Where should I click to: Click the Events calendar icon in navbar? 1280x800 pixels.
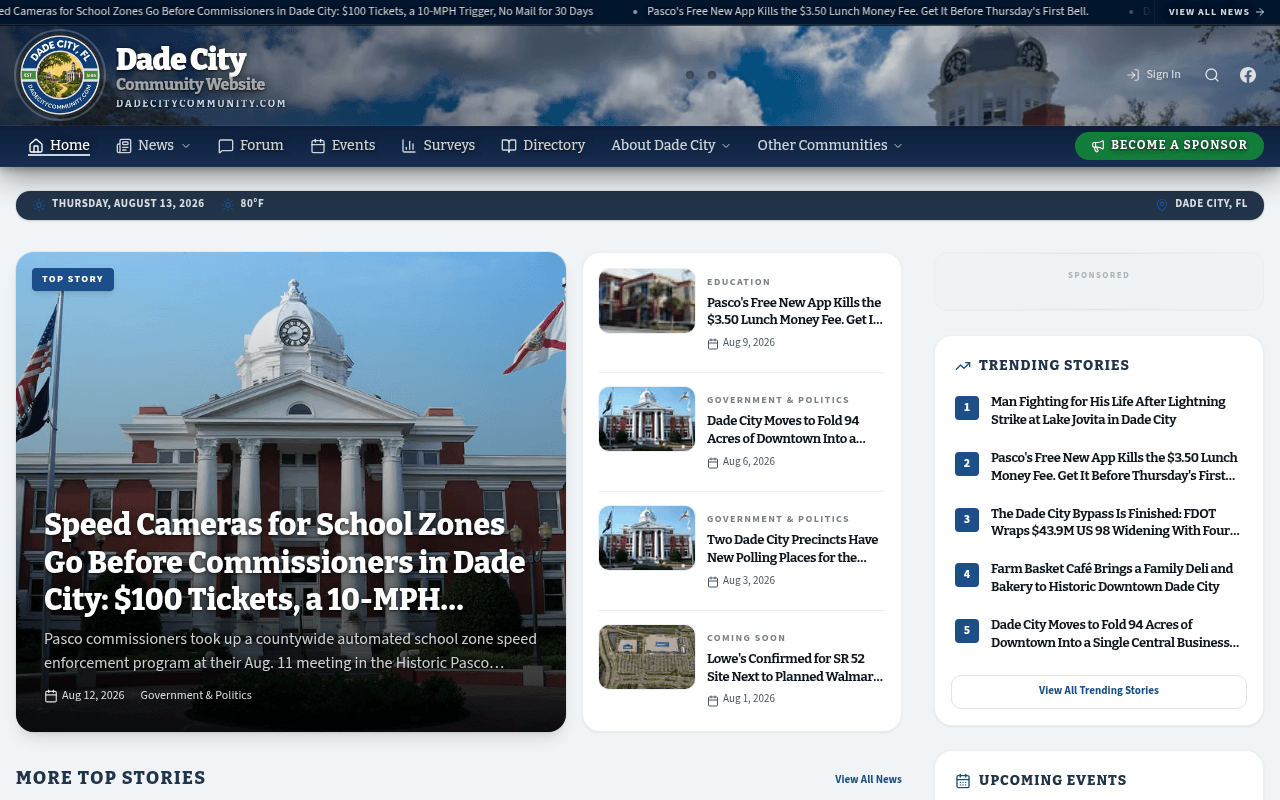point(318,146)
